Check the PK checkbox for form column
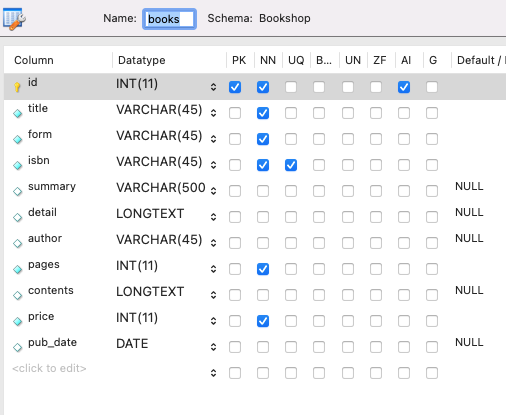506x415 pixels. coord(235,139)
